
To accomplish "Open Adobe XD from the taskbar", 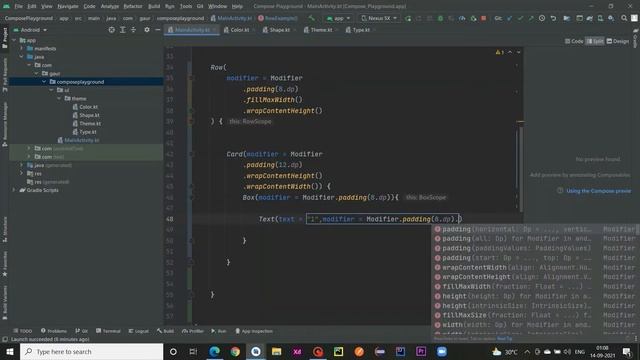I will [297, 351].
